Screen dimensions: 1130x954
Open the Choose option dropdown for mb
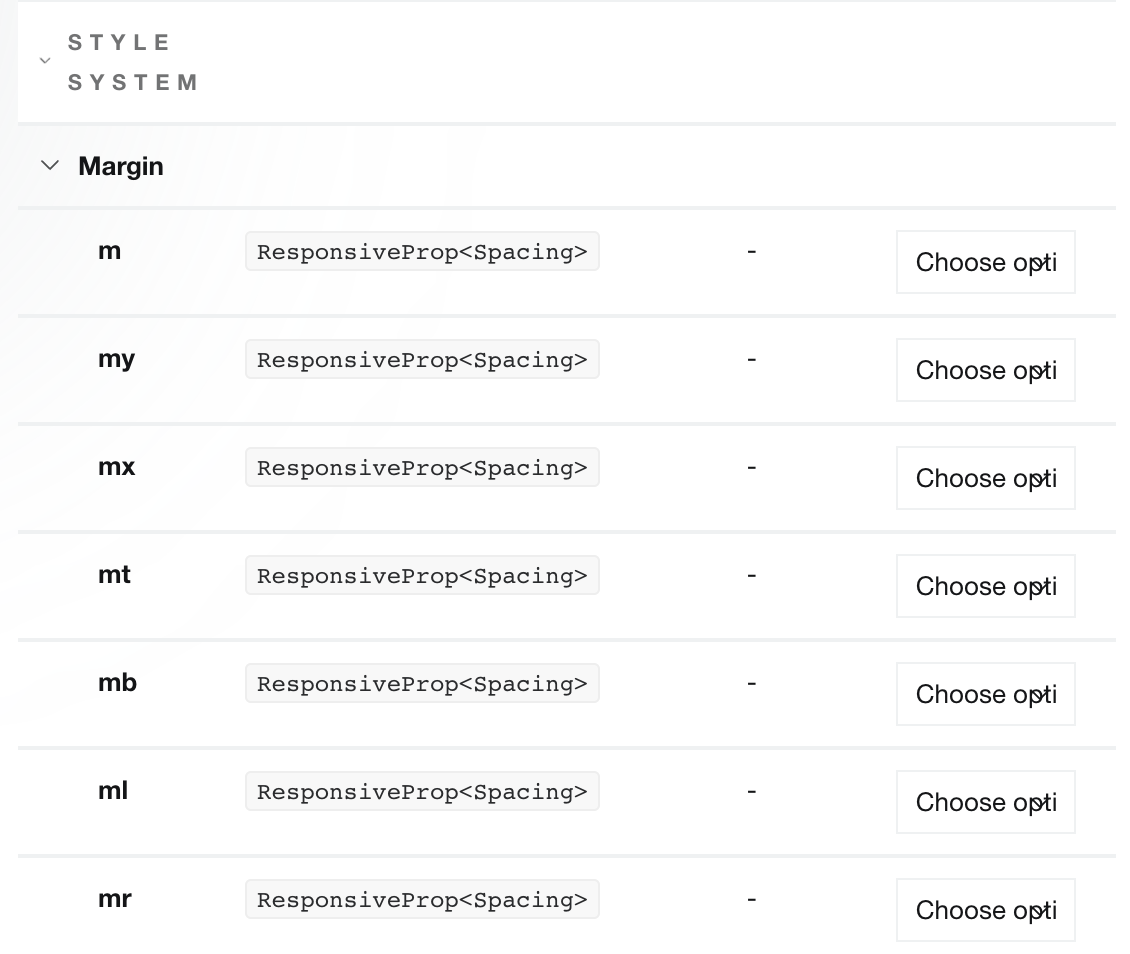click(x=985, y=694)
